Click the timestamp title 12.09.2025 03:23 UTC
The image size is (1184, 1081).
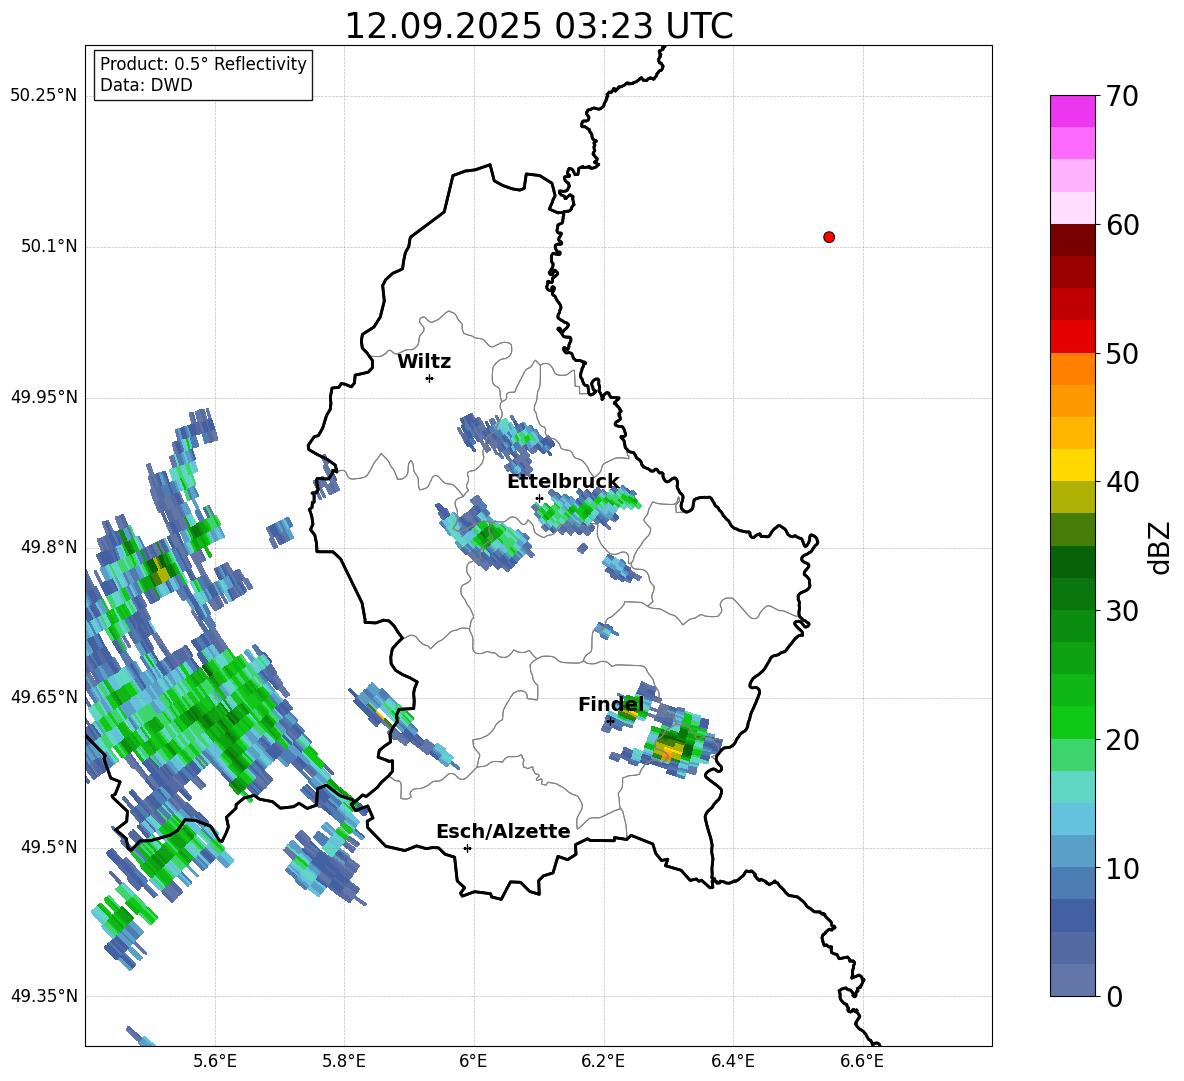point(538,26)
